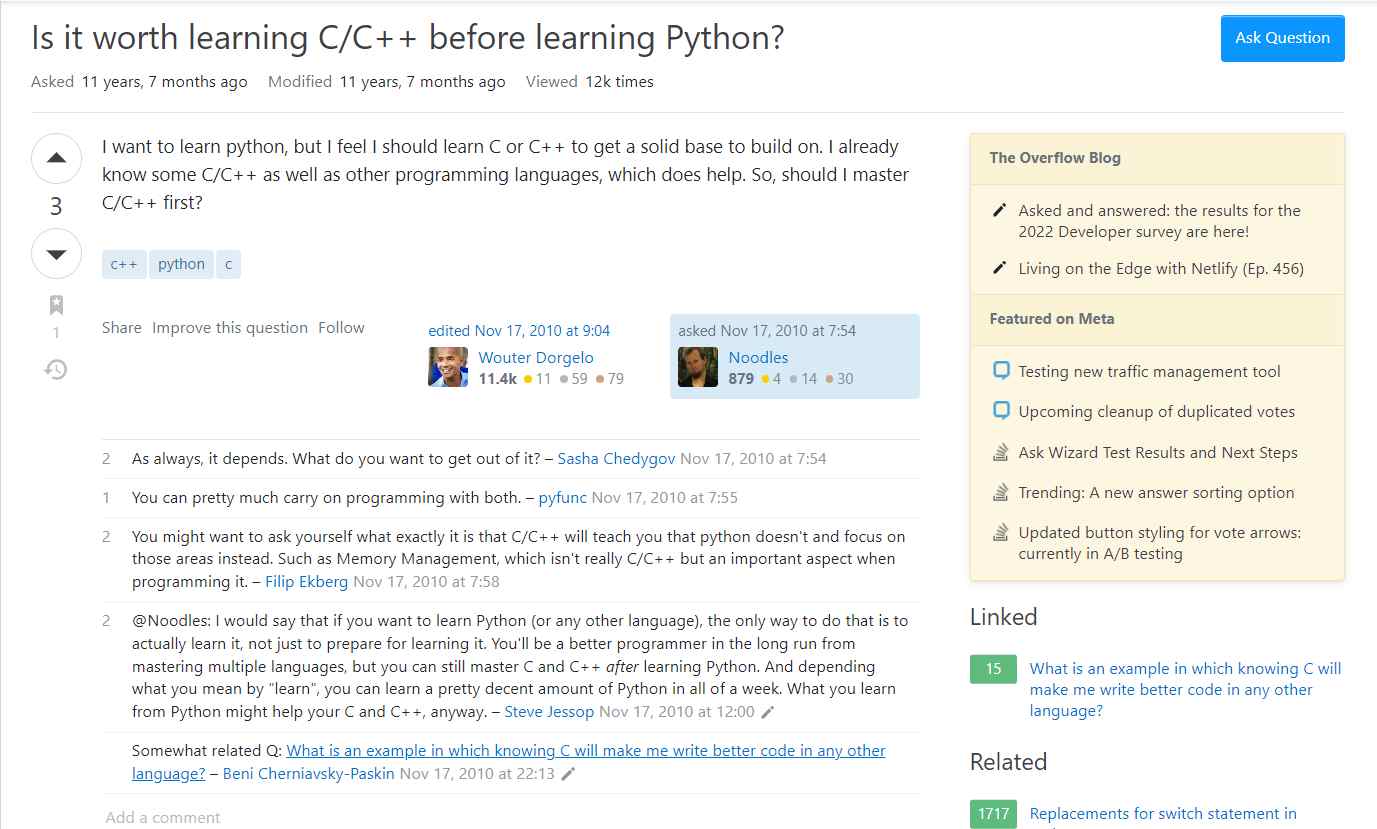Click Noodles' avatar thumbnail

click(x=697, y=367)
